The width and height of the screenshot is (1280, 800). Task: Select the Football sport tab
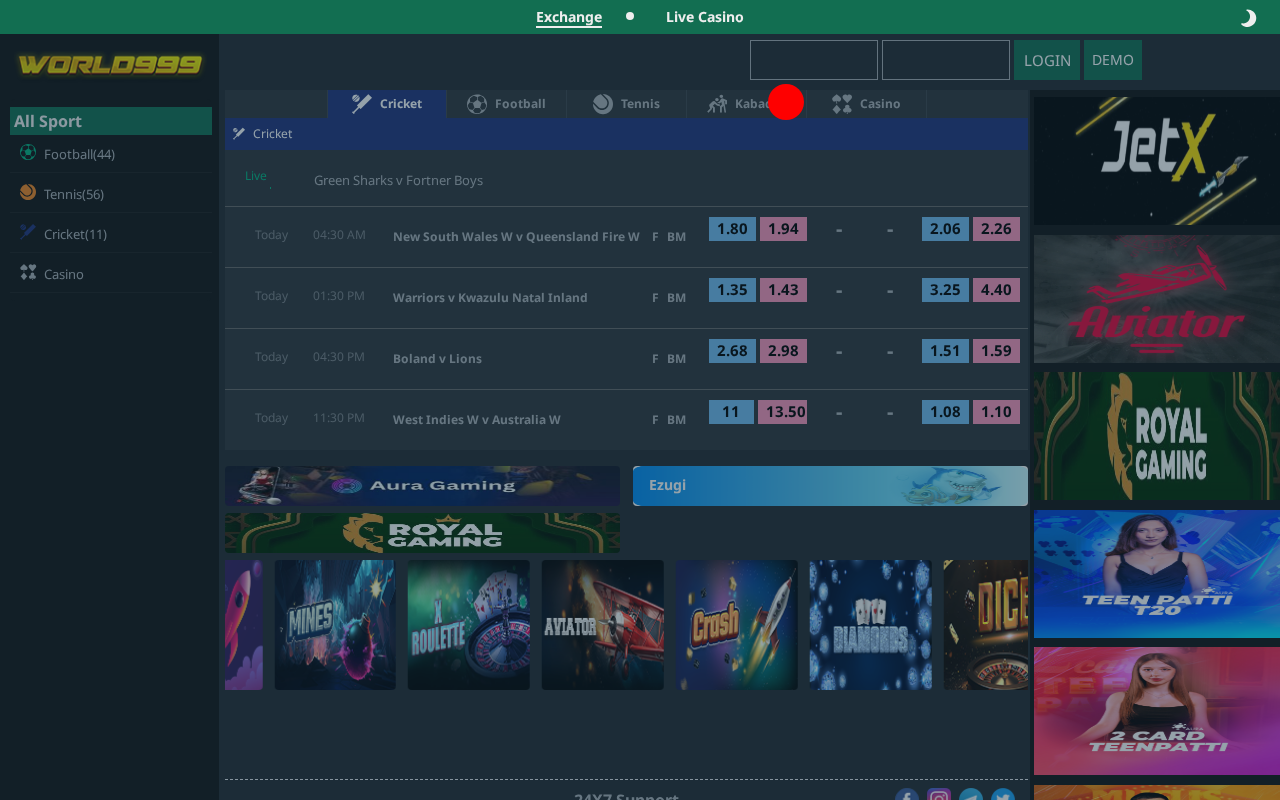coord(506,104)
